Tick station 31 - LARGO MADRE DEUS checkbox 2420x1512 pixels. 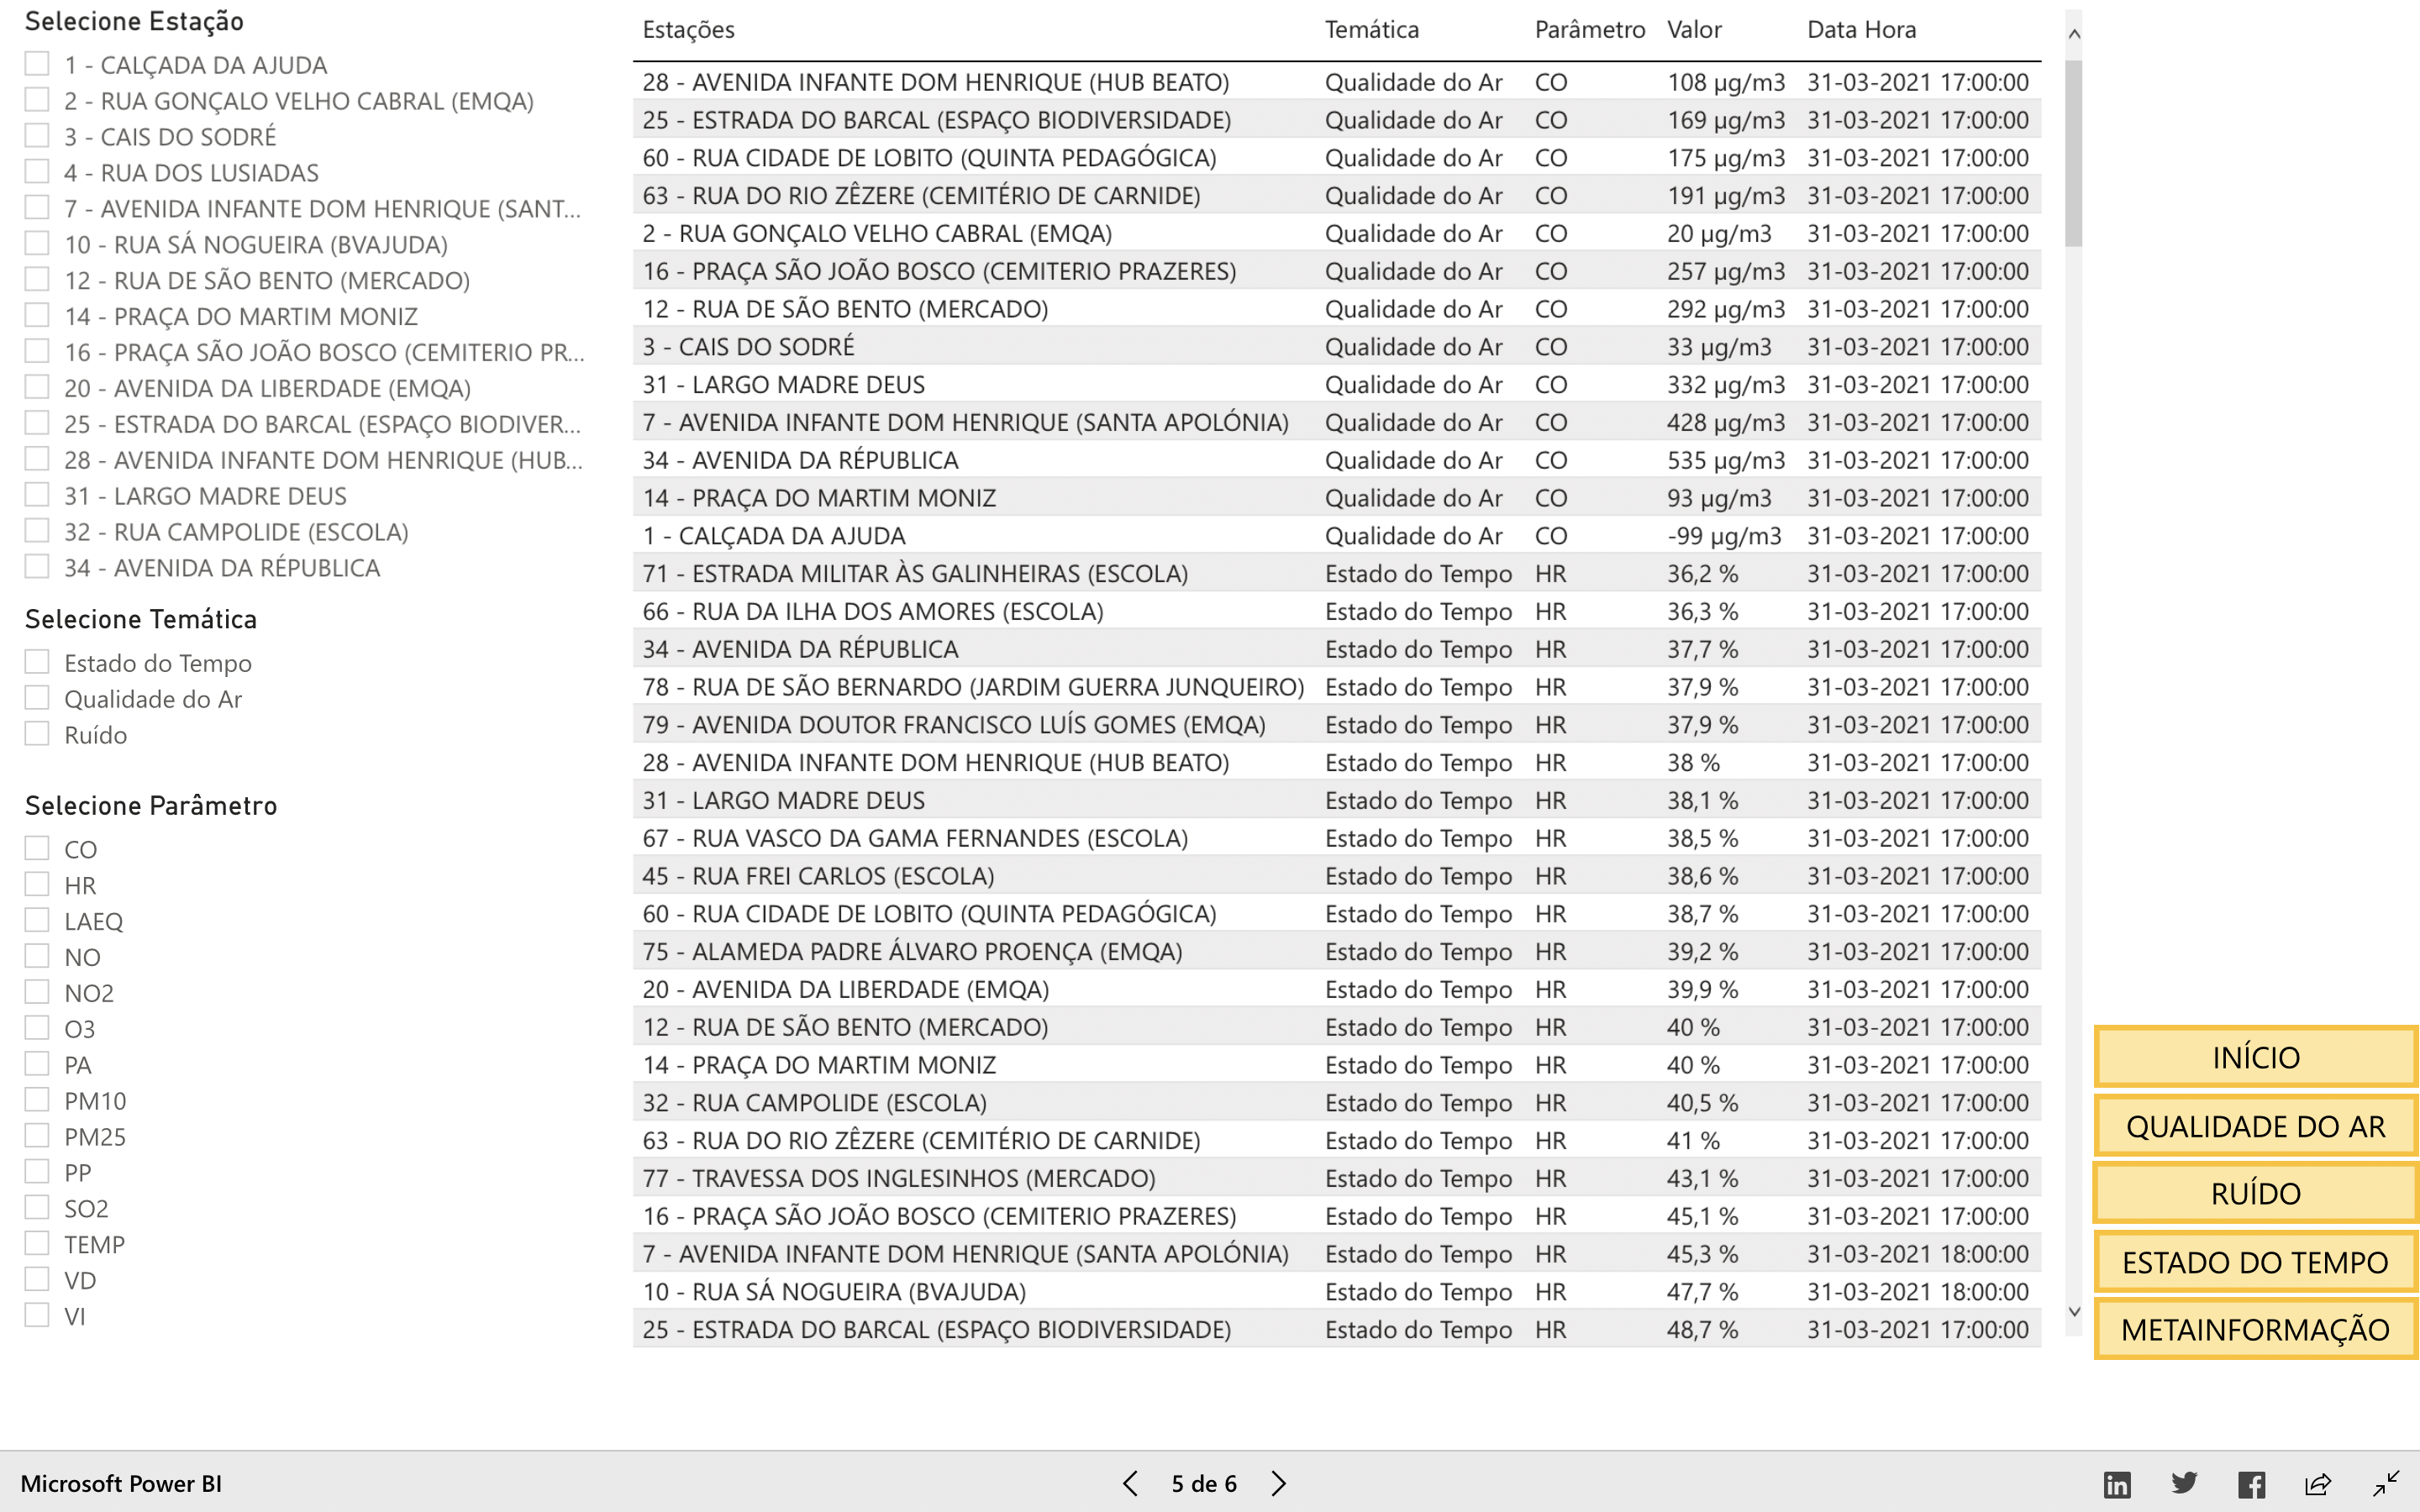pos(37,495)
